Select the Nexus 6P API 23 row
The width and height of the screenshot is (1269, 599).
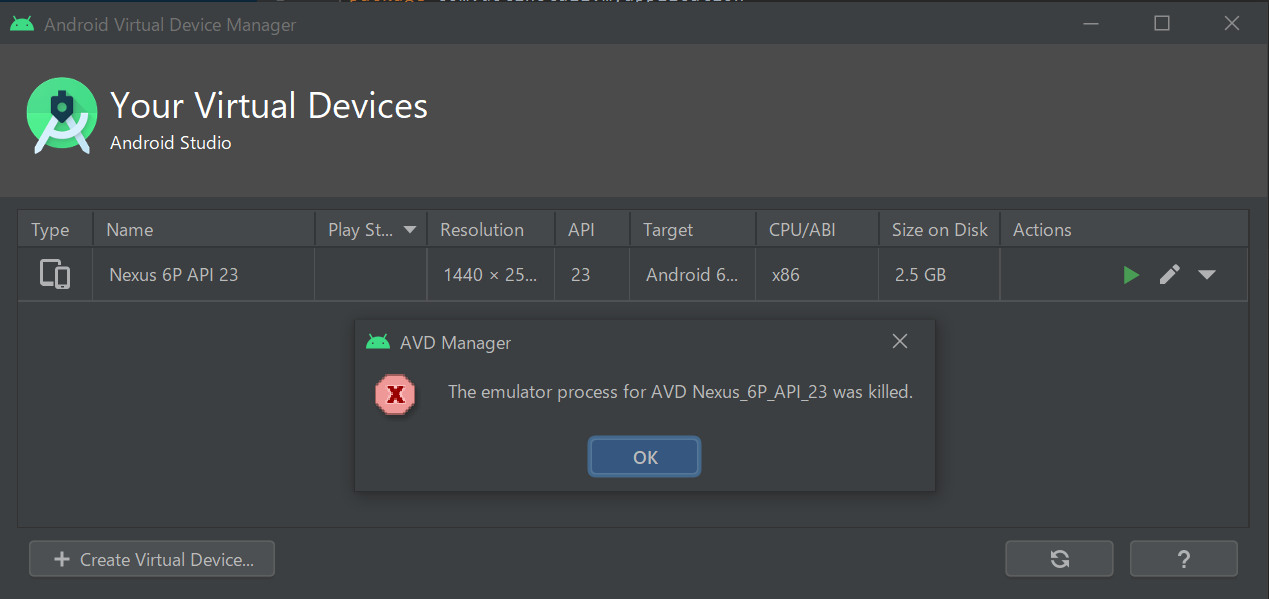point(203,274)
